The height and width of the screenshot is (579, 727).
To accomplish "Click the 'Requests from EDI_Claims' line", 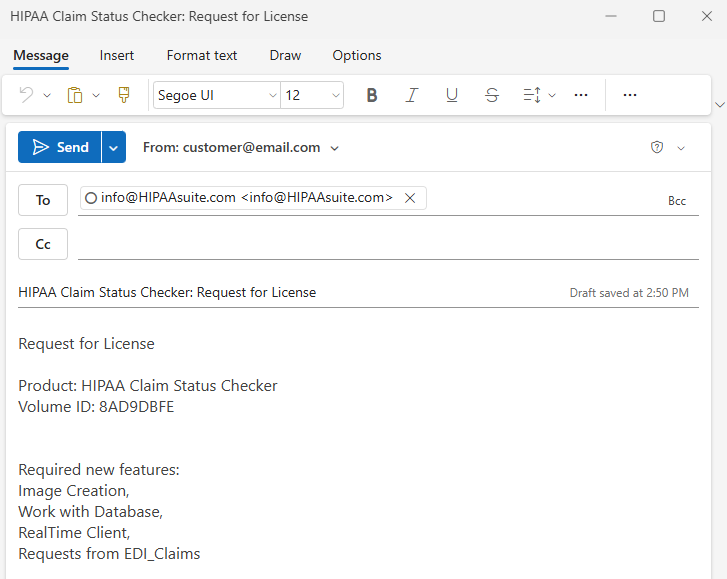I will point(109,554).
